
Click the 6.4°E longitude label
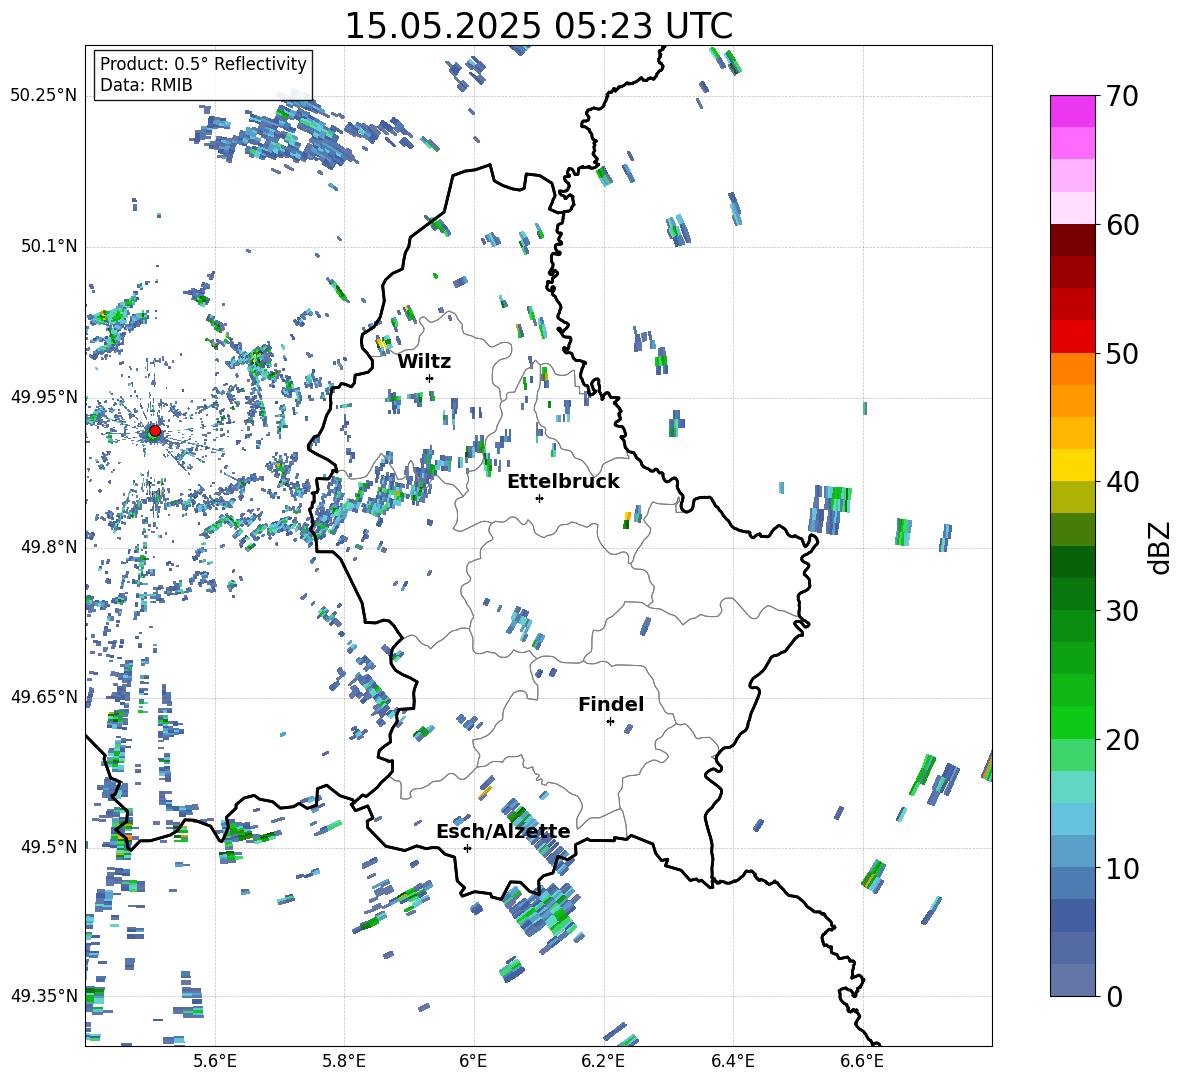pos(732,1061)
